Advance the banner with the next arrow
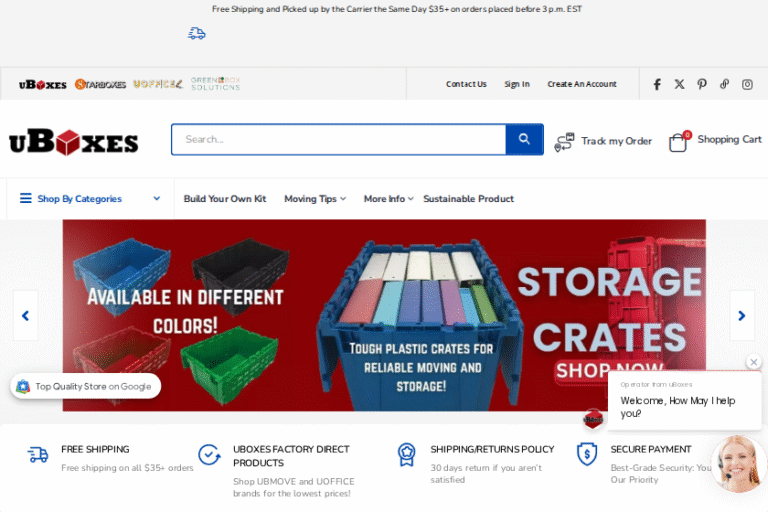Screen dimensions: 768x512 [x=742, y=316]
